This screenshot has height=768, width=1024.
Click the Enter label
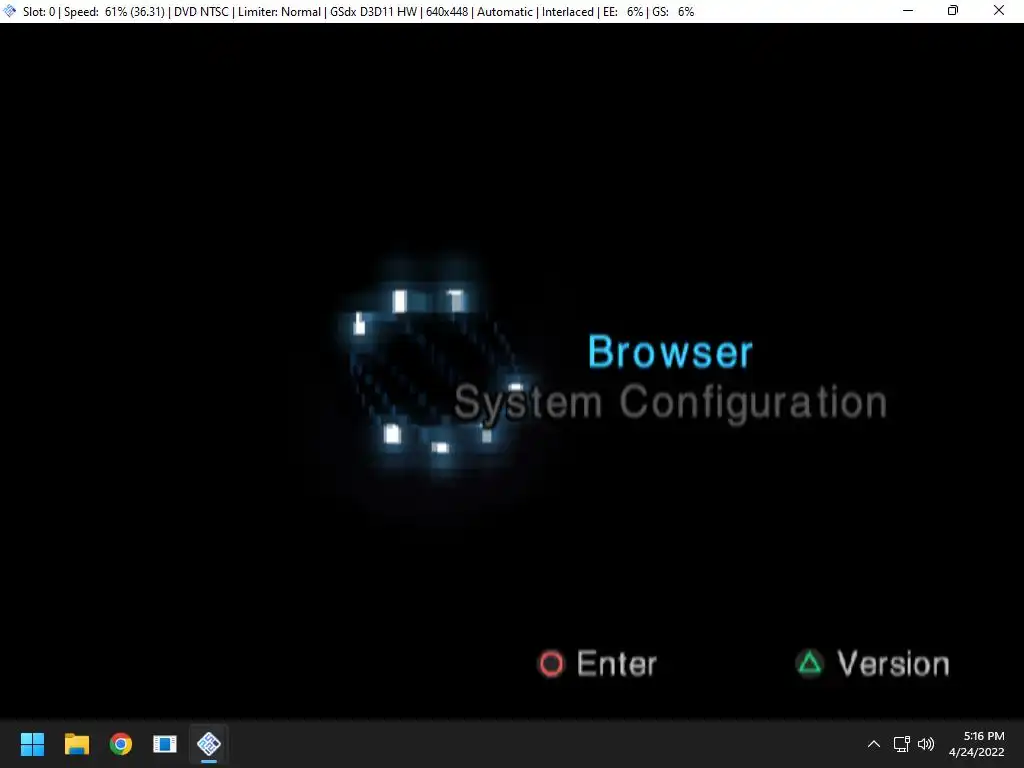click(616, 664)
